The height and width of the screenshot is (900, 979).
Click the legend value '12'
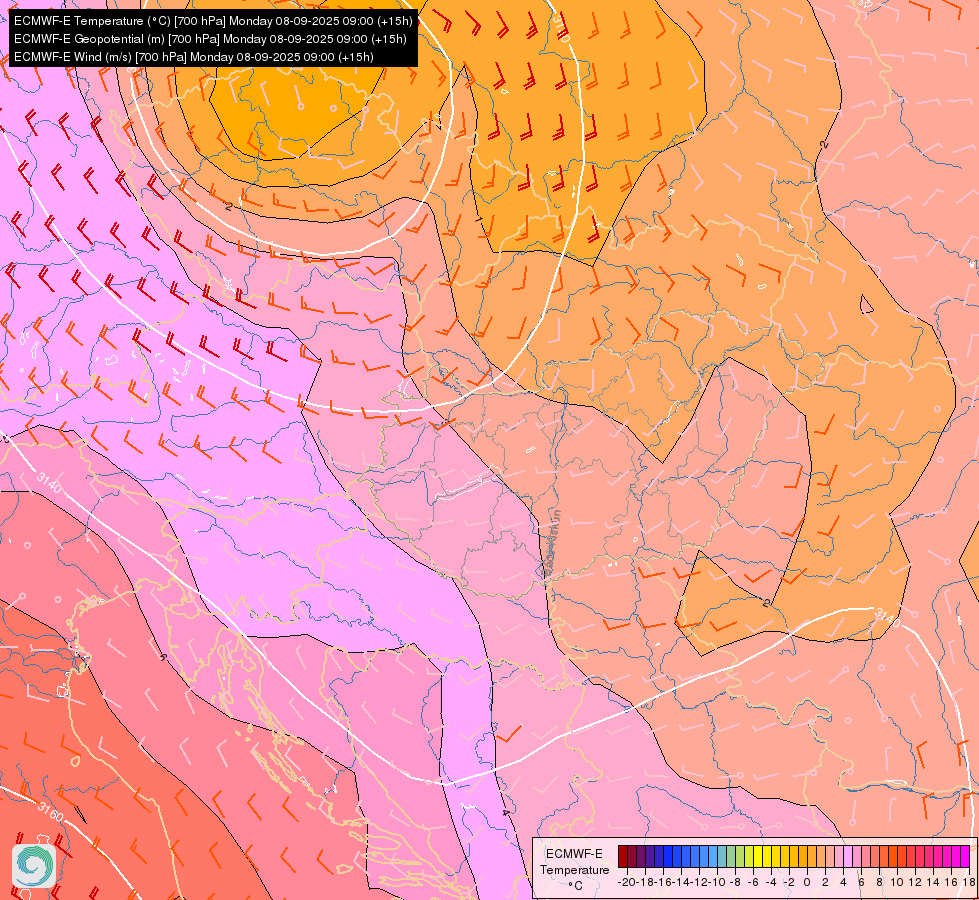point(915,882)
